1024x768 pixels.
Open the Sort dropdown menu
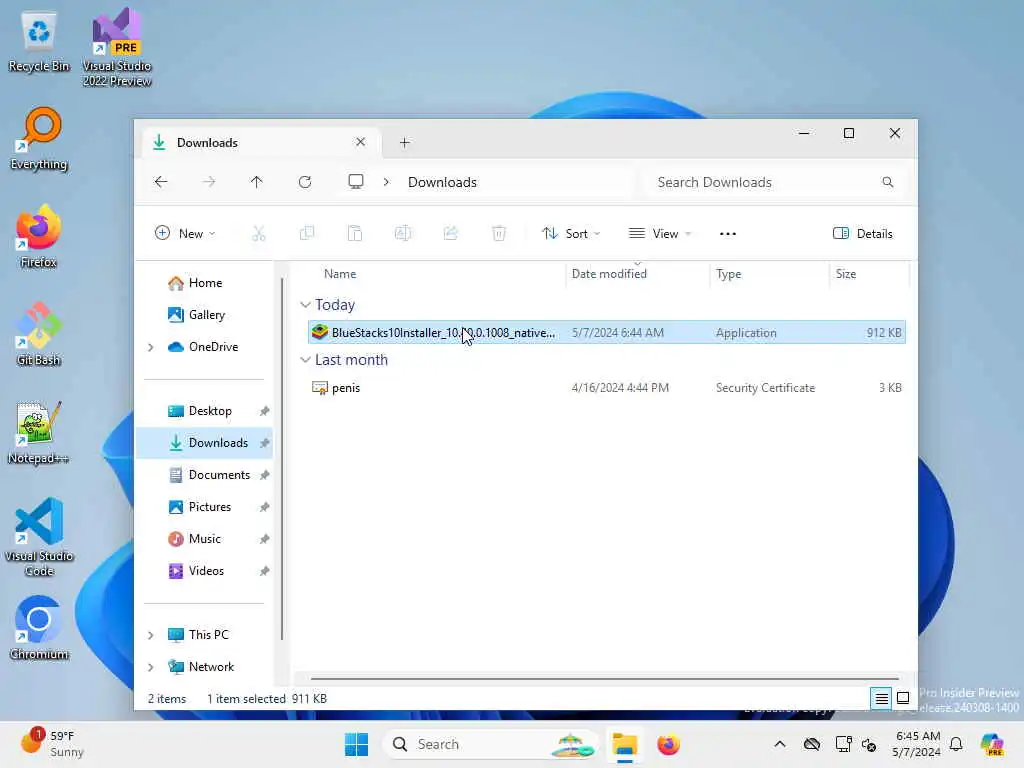click(x=571, y=233)
